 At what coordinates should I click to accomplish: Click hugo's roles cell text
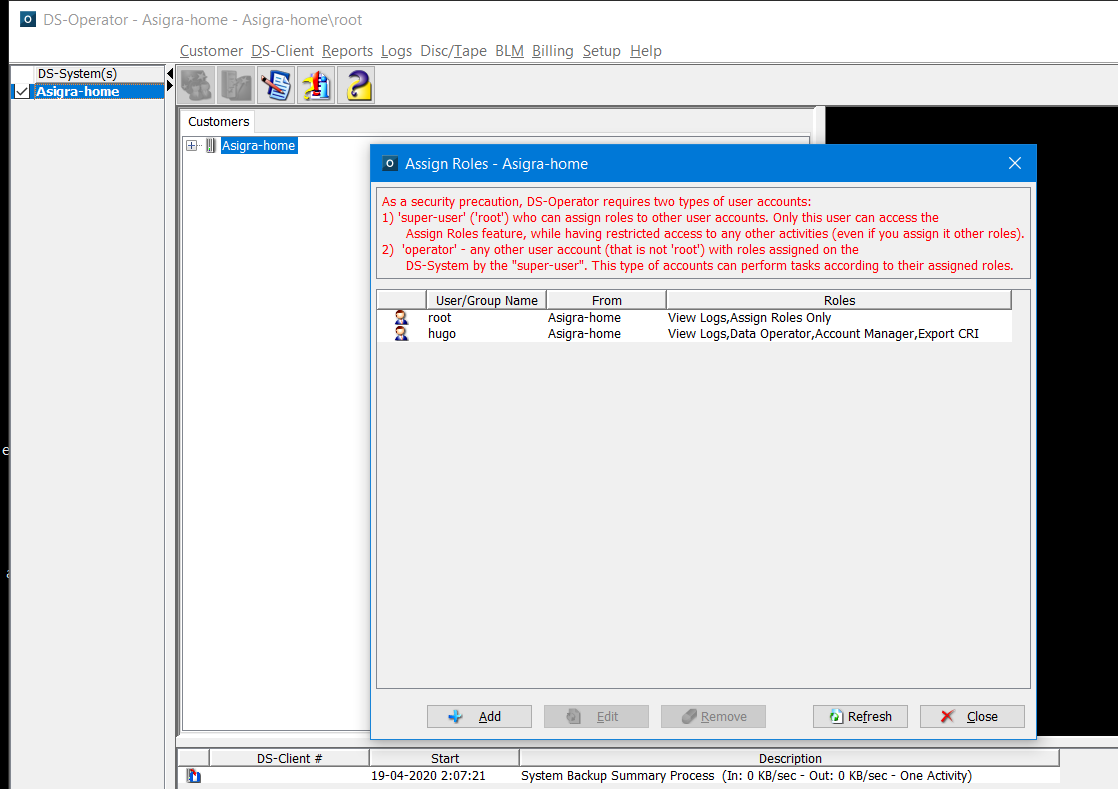click(x=823, y=334)
